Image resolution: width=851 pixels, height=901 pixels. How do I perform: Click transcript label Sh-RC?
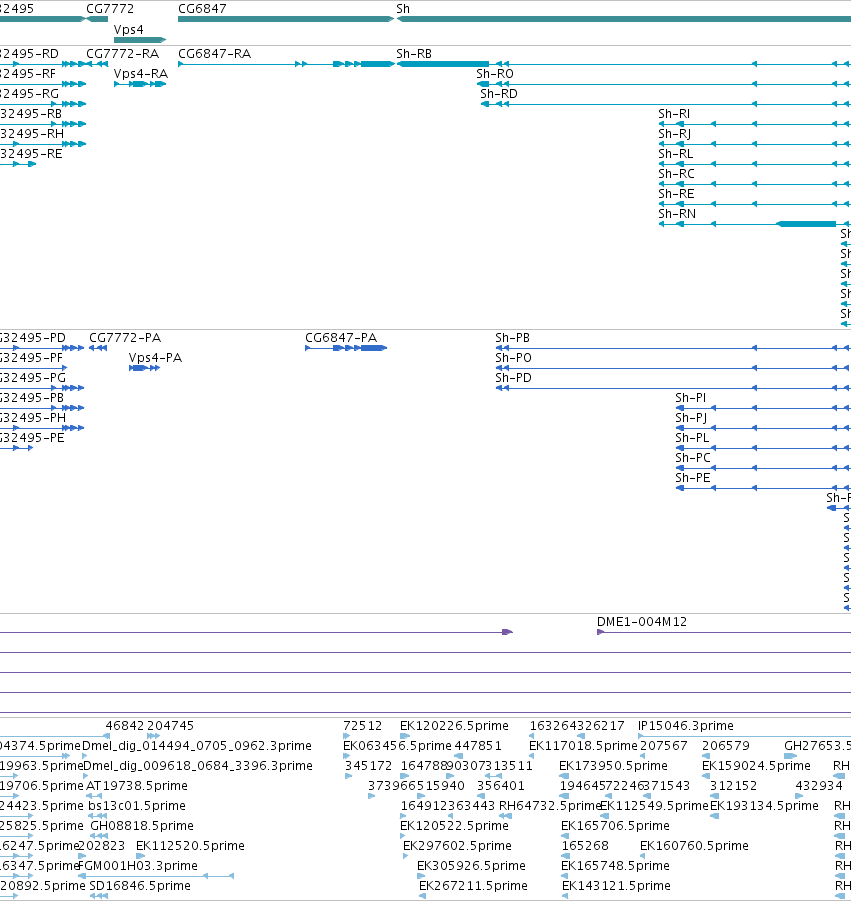coord(676,174)
